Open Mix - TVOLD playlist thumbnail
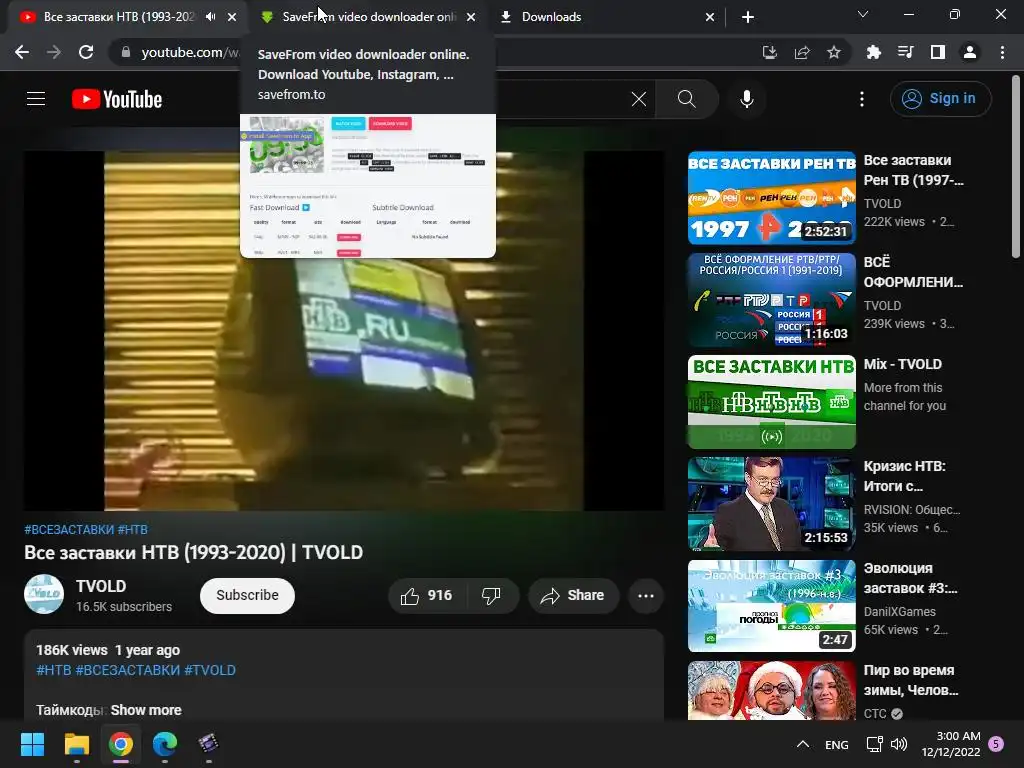The image size is (1024, 768). click(771, 402)
